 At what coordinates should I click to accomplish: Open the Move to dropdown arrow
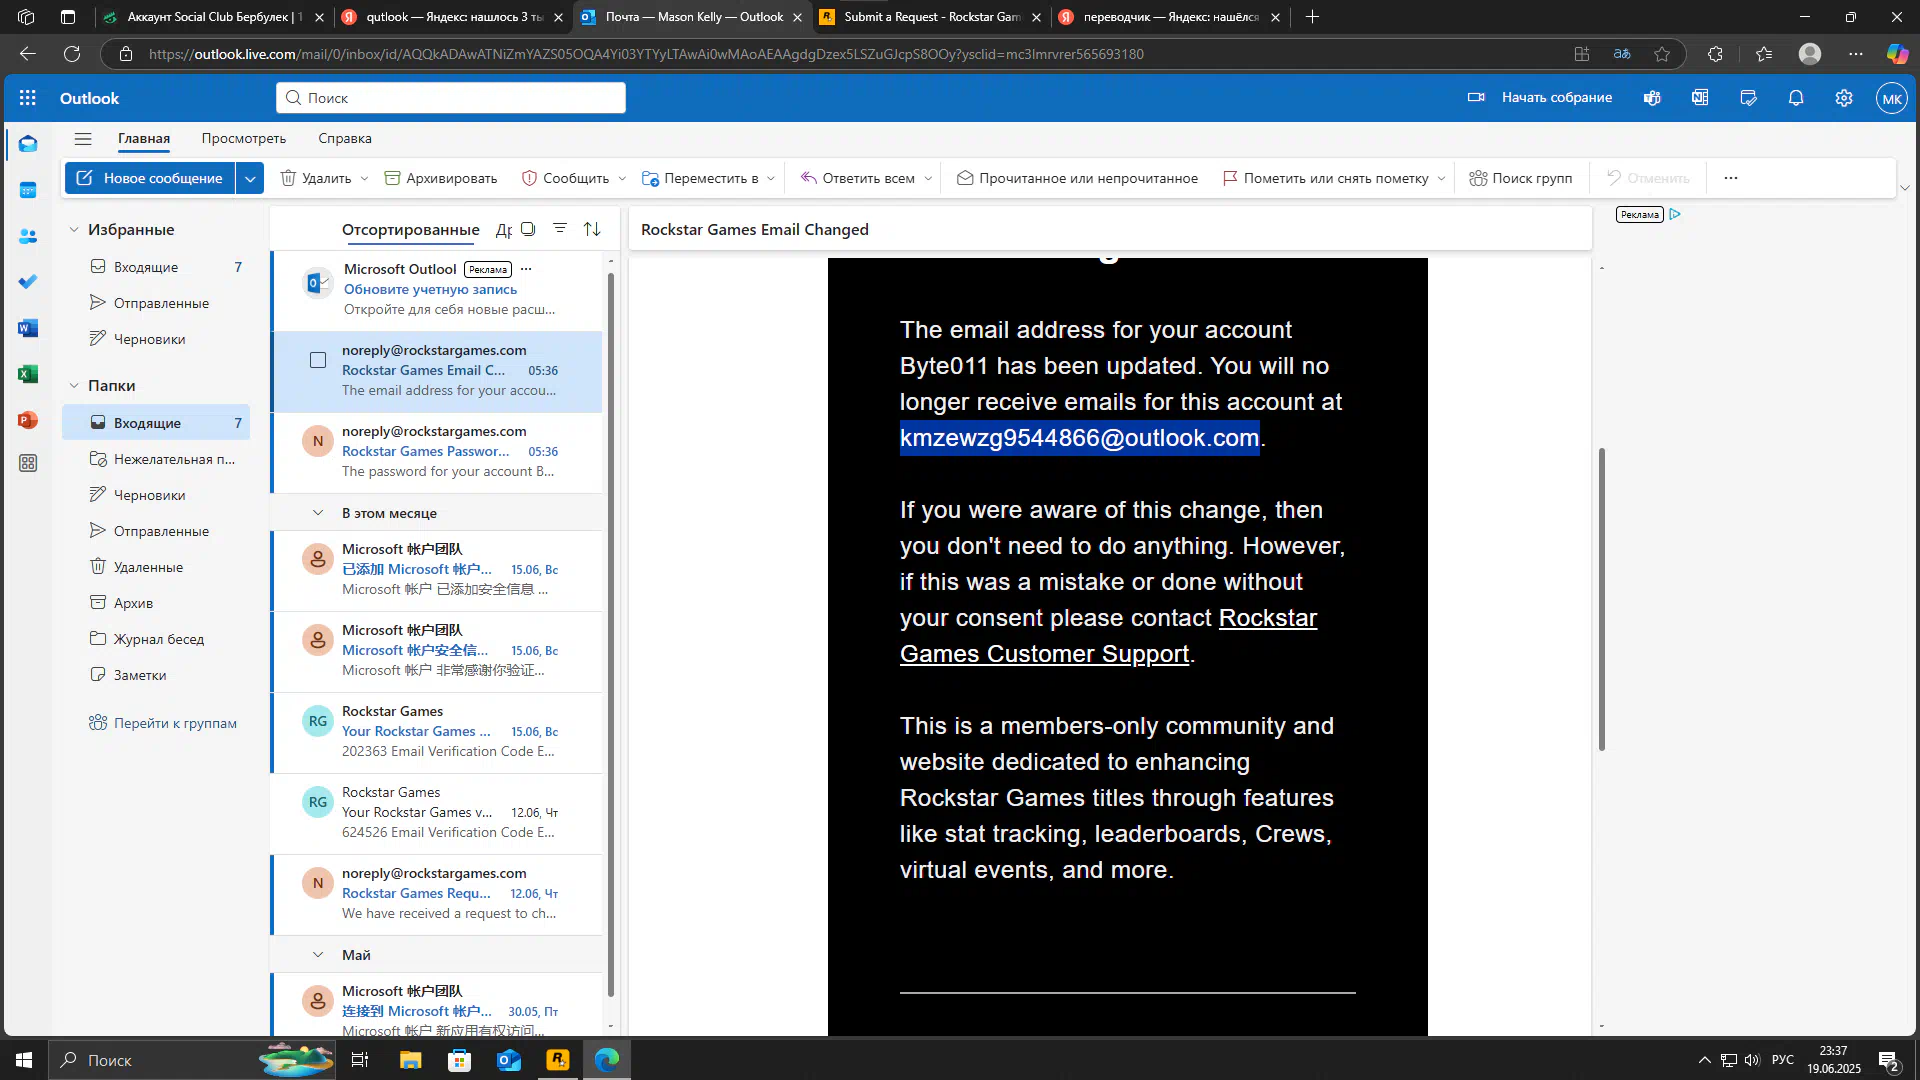[771, 178]
